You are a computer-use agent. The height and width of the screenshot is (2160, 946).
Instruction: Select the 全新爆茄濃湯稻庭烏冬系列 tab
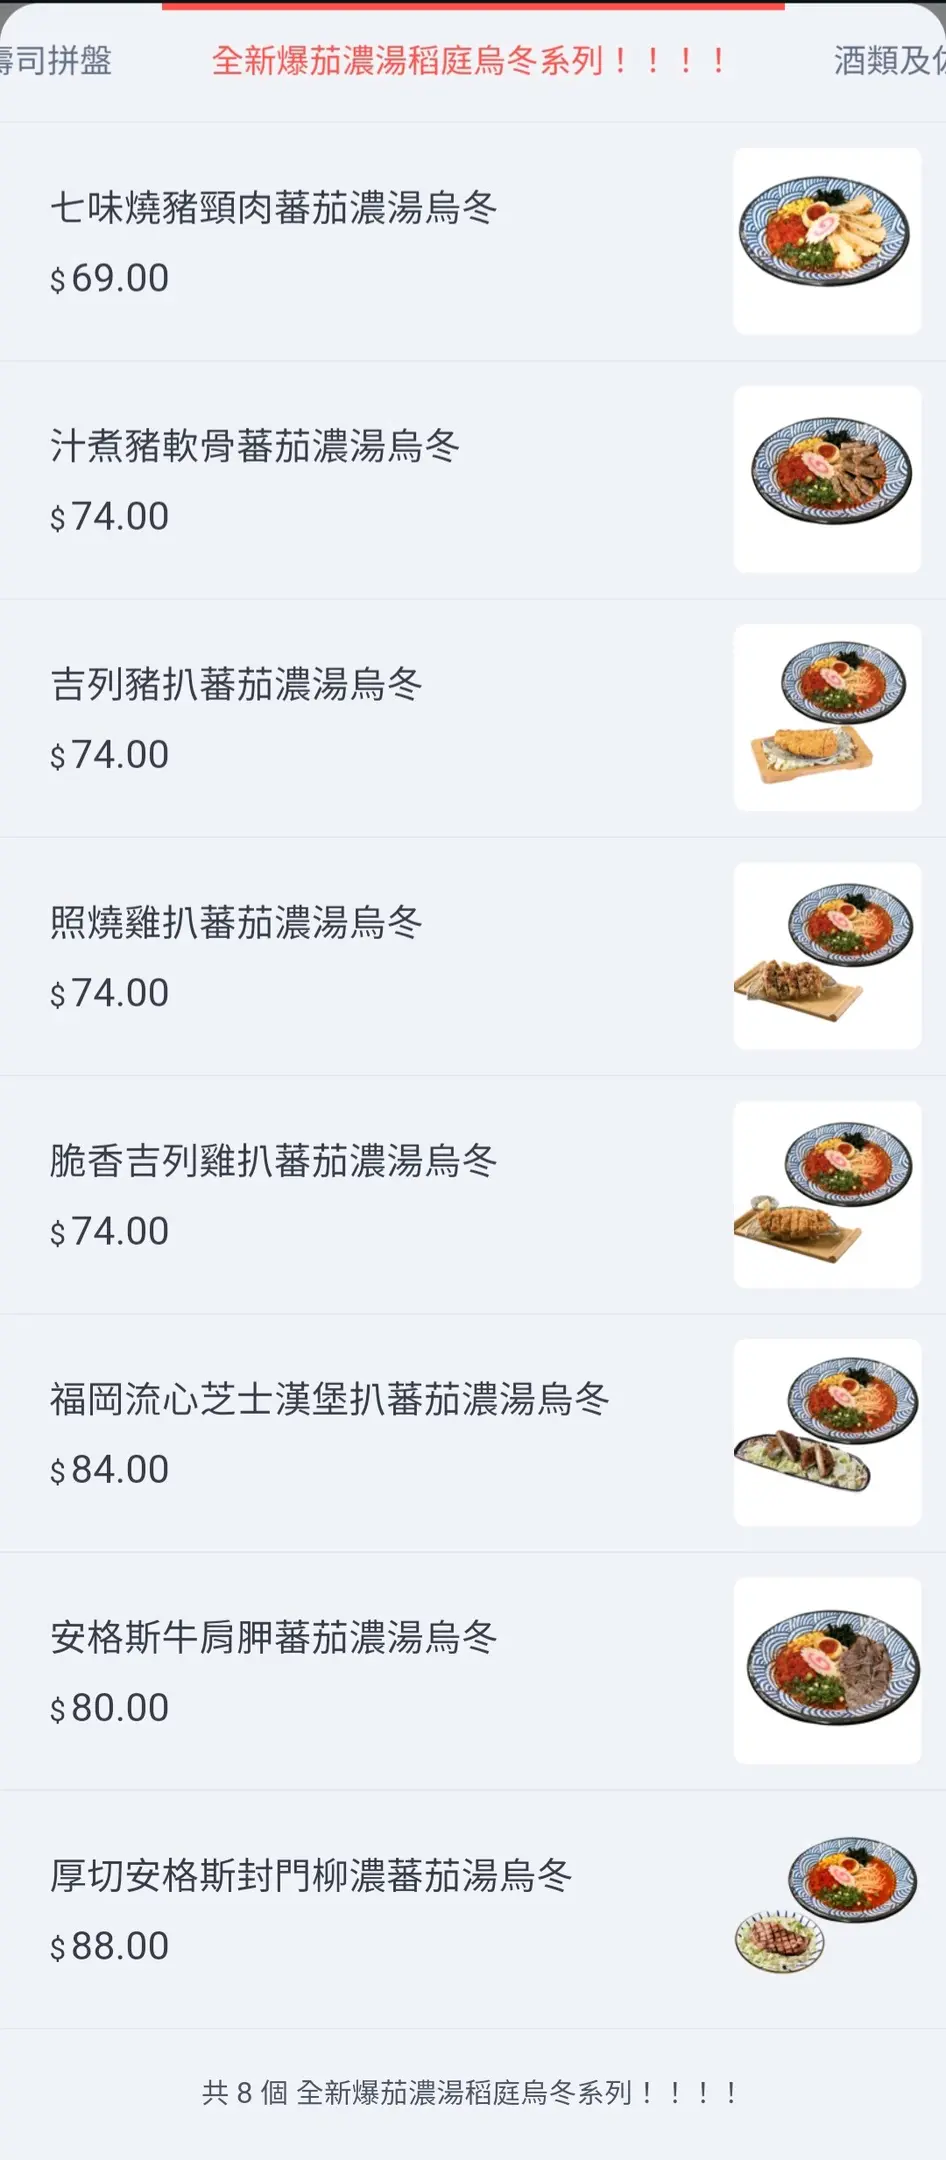click(470, 61)
